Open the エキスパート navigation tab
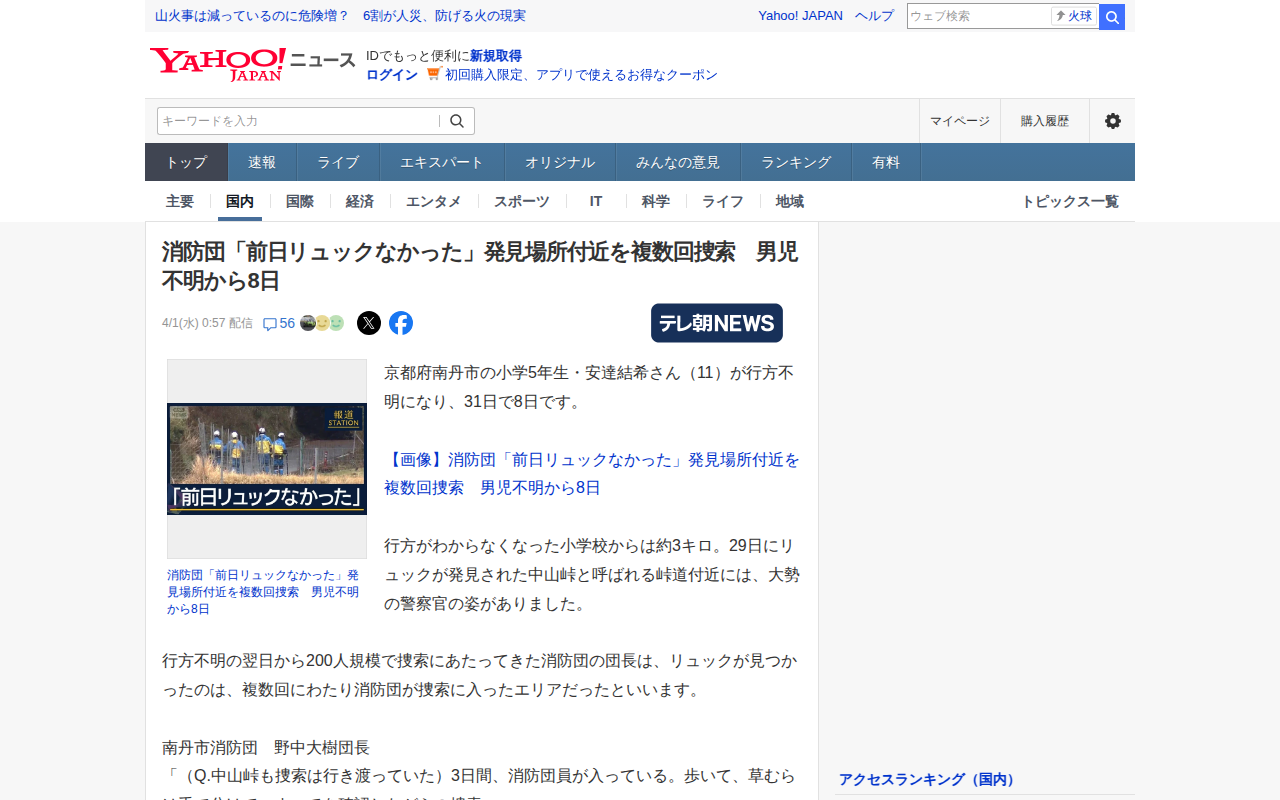Screen dimensions: 1280x800 pos(442,162)
